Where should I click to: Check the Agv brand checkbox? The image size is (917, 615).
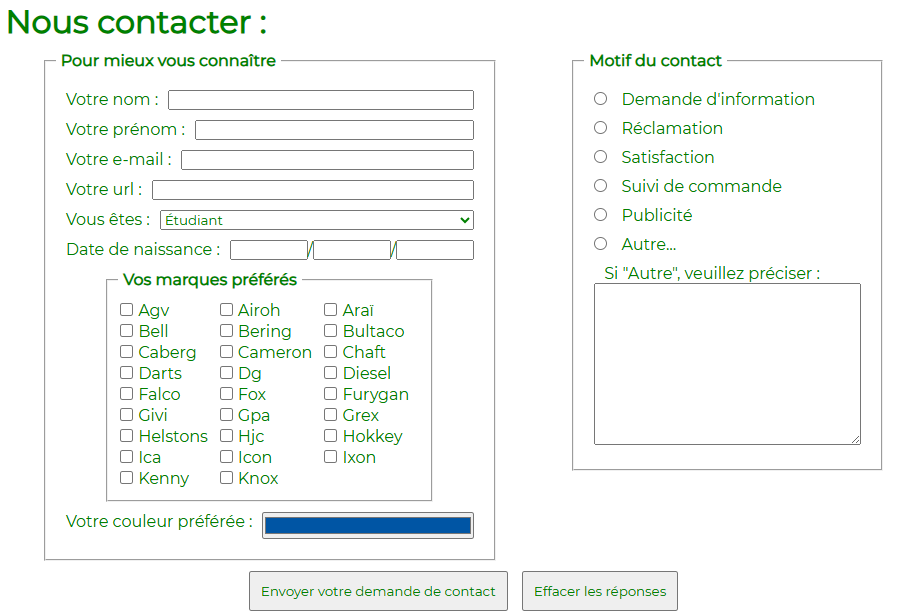(127, 310)
